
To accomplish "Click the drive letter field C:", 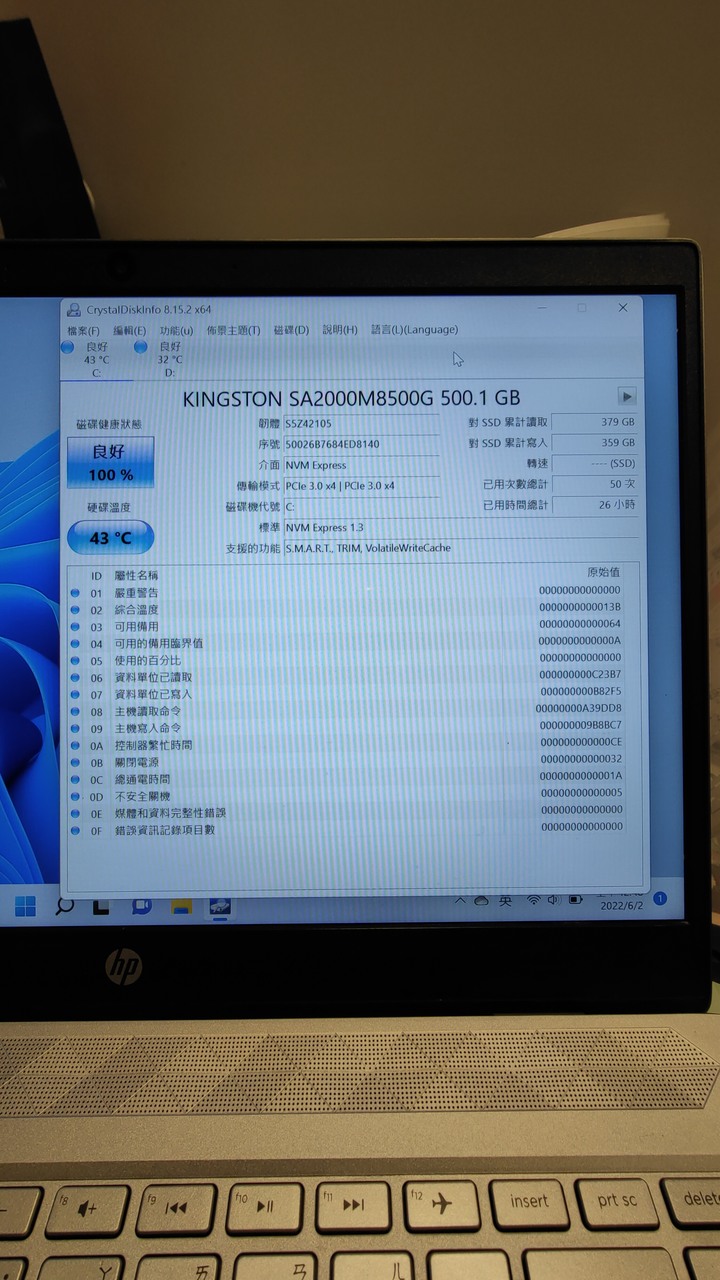I will pos(361,507).
